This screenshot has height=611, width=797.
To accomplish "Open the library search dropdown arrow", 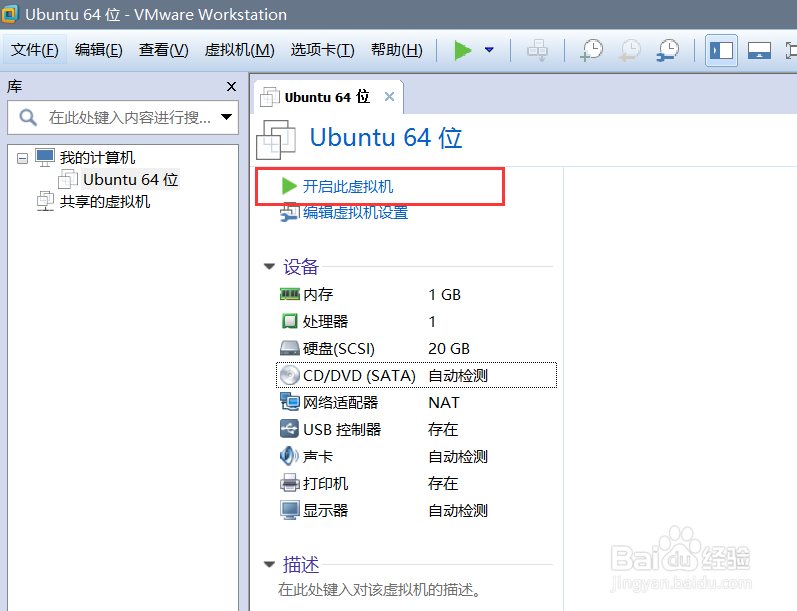I will 226,117.
